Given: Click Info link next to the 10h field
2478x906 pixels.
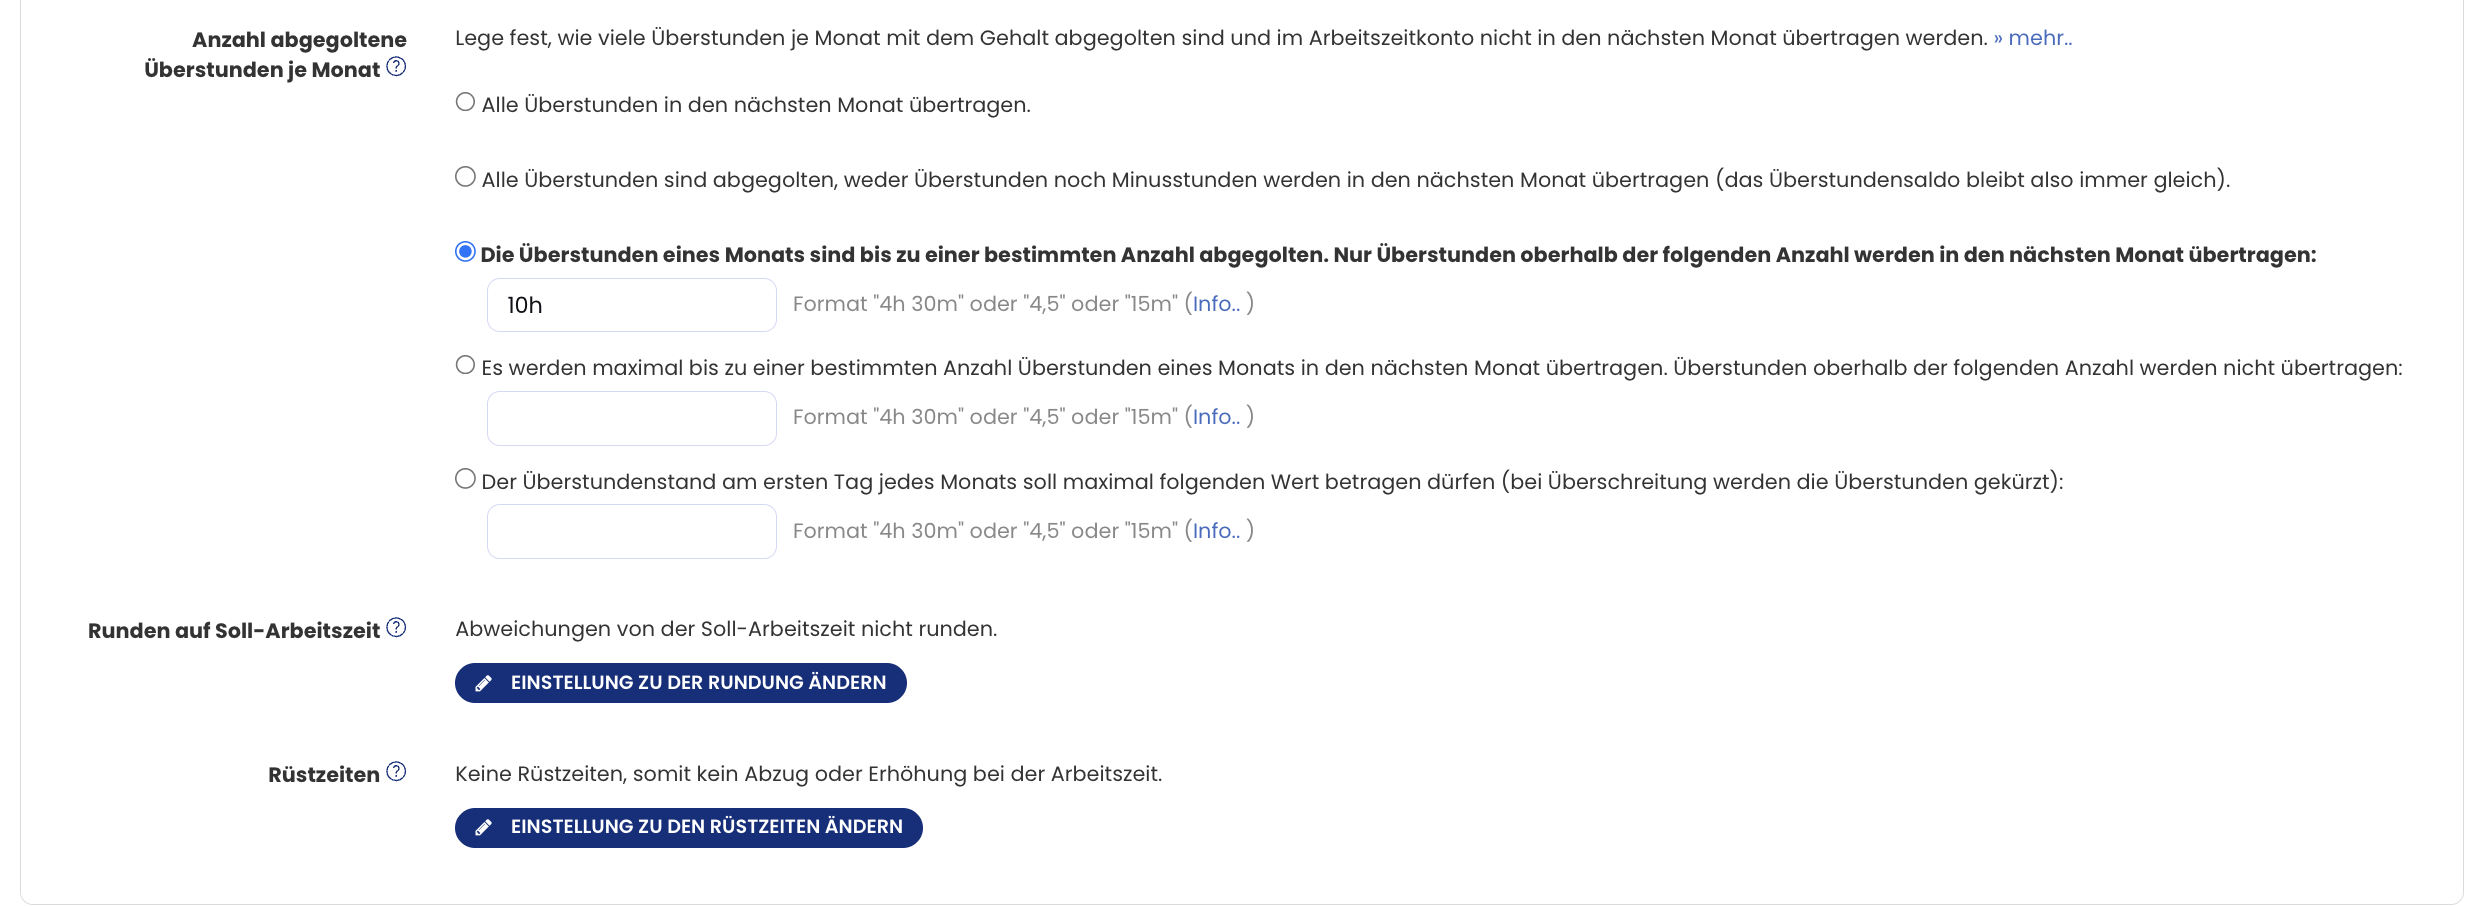Looking at the screenshot, I should pyautogui.click(x=1215, y=304).
